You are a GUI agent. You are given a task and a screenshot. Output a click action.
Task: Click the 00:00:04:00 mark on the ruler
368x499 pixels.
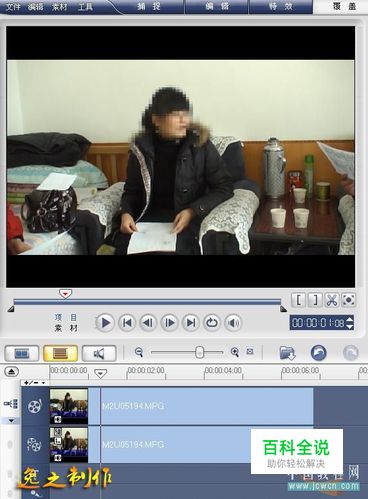[x=223, y=370]
